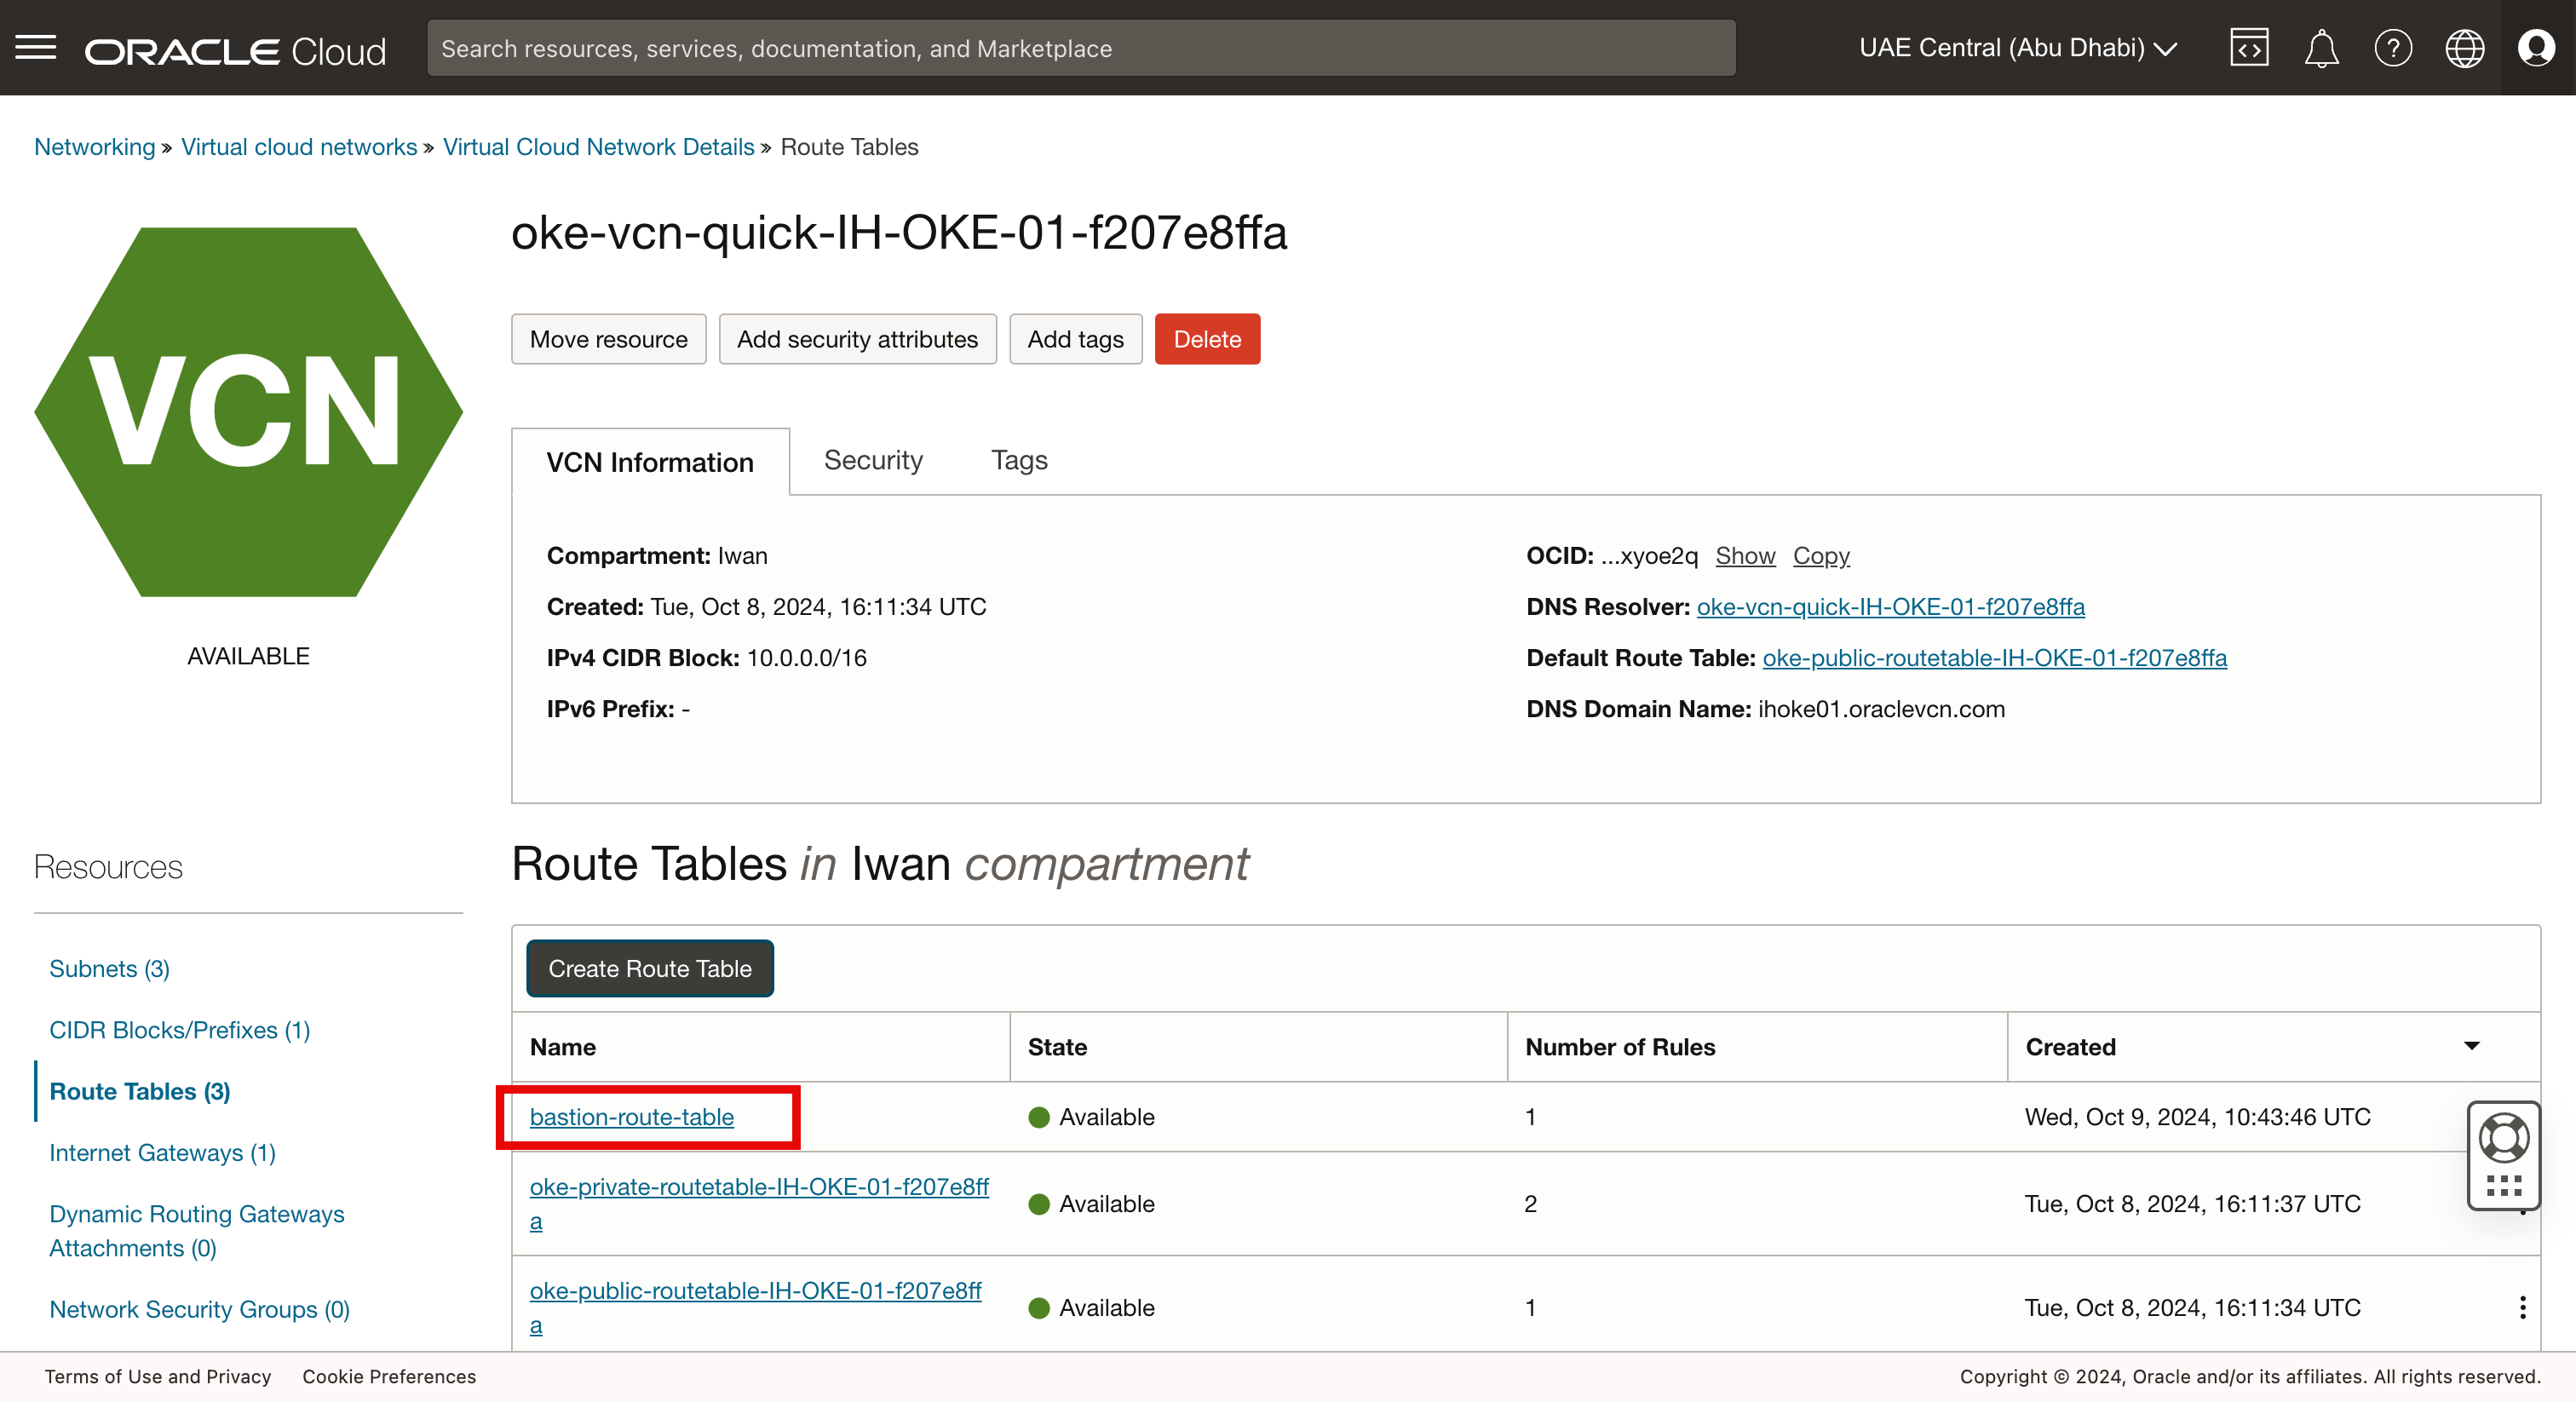
Task: Click the life ring support widget
Action: point(2503,1138)
